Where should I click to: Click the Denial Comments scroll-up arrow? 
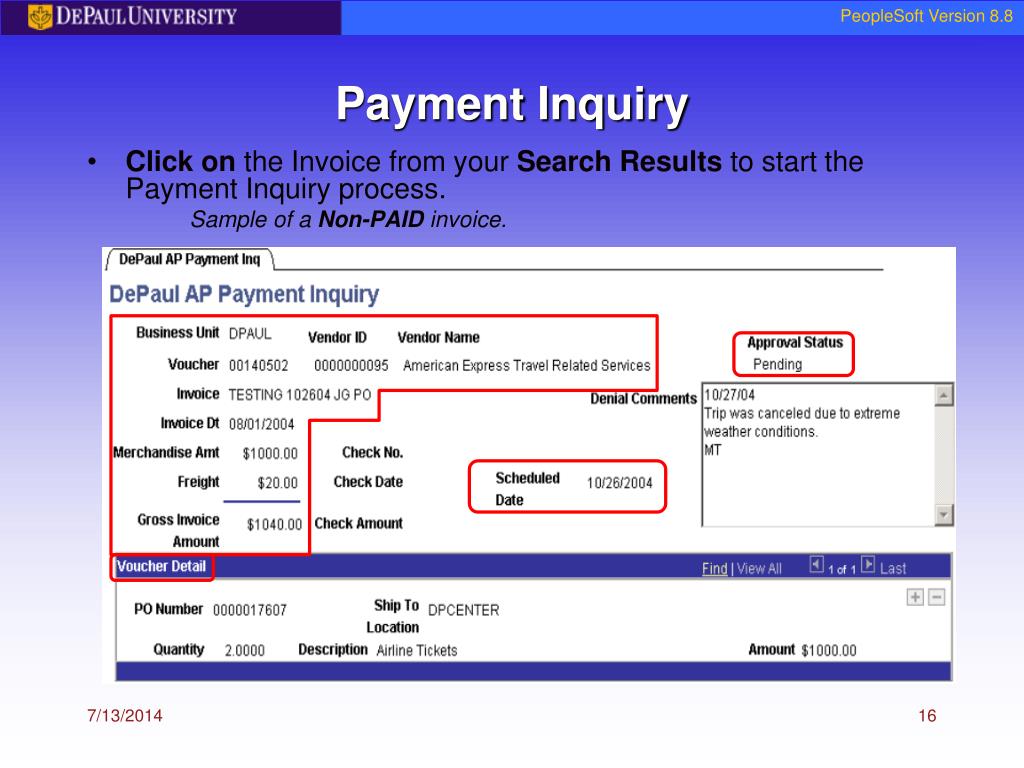[x=944, y=396]
